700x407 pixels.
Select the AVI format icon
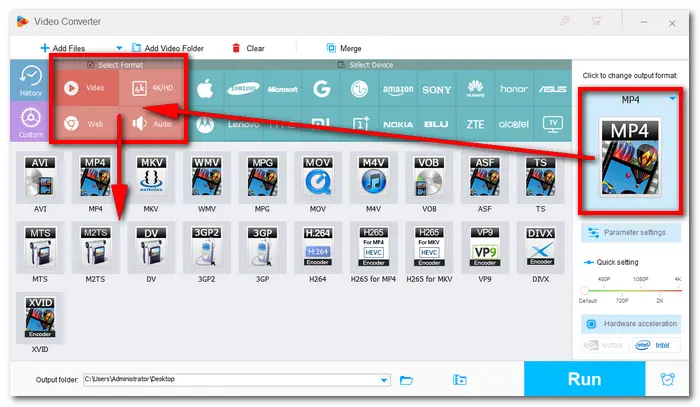(x=40, y=177)
